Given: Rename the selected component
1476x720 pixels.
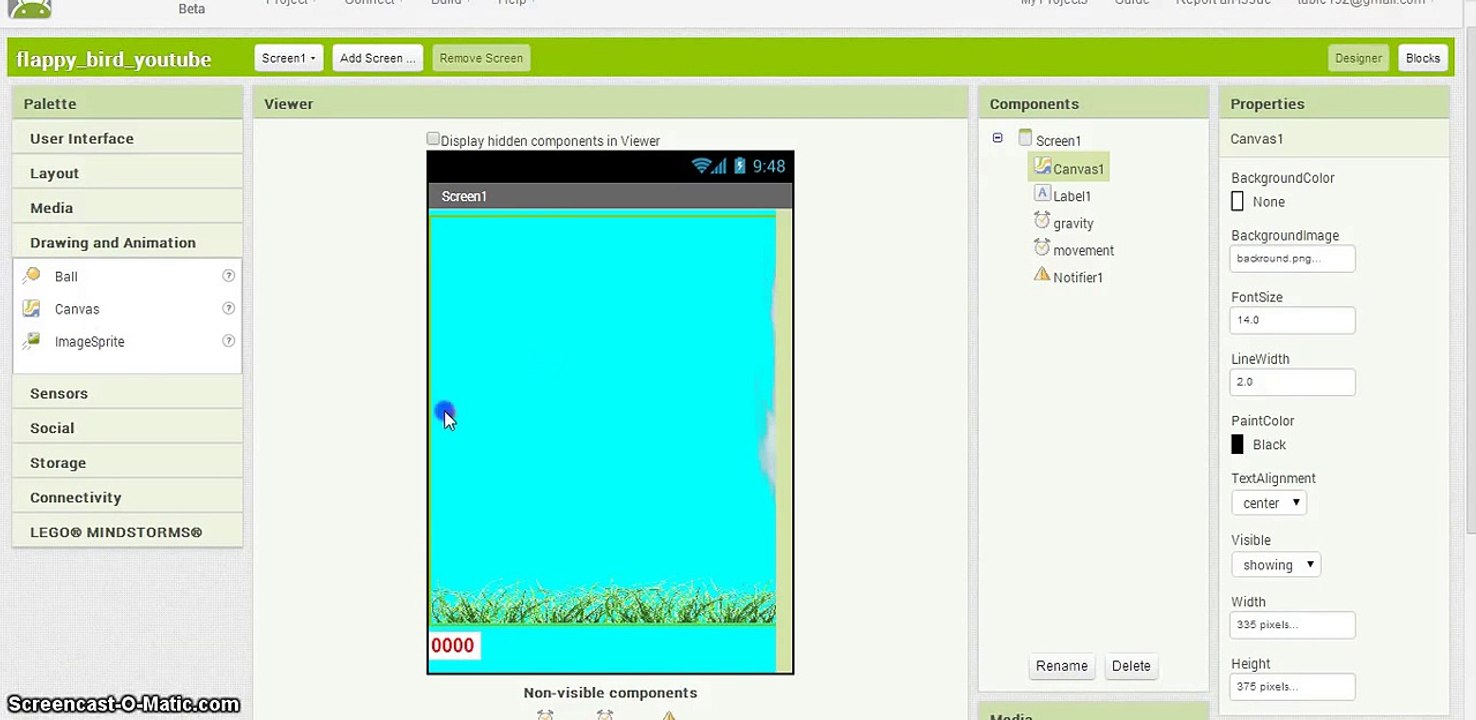Looking at the screenshot, I should 1061,666.
